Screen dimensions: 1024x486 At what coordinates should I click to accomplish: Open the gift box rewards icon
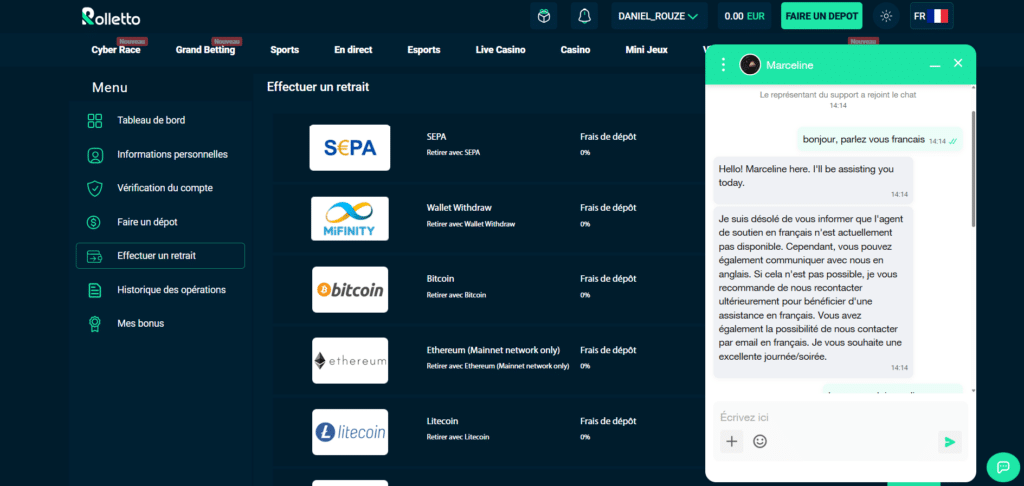click(543, 16)
